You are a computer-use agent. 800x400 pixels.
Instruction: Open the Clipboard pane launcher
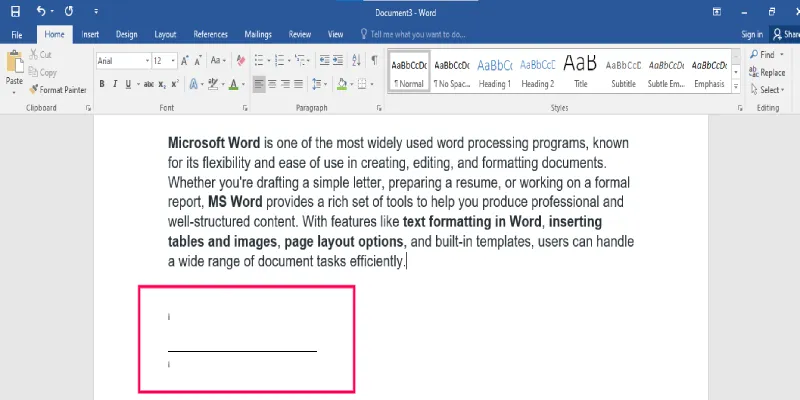88,108
